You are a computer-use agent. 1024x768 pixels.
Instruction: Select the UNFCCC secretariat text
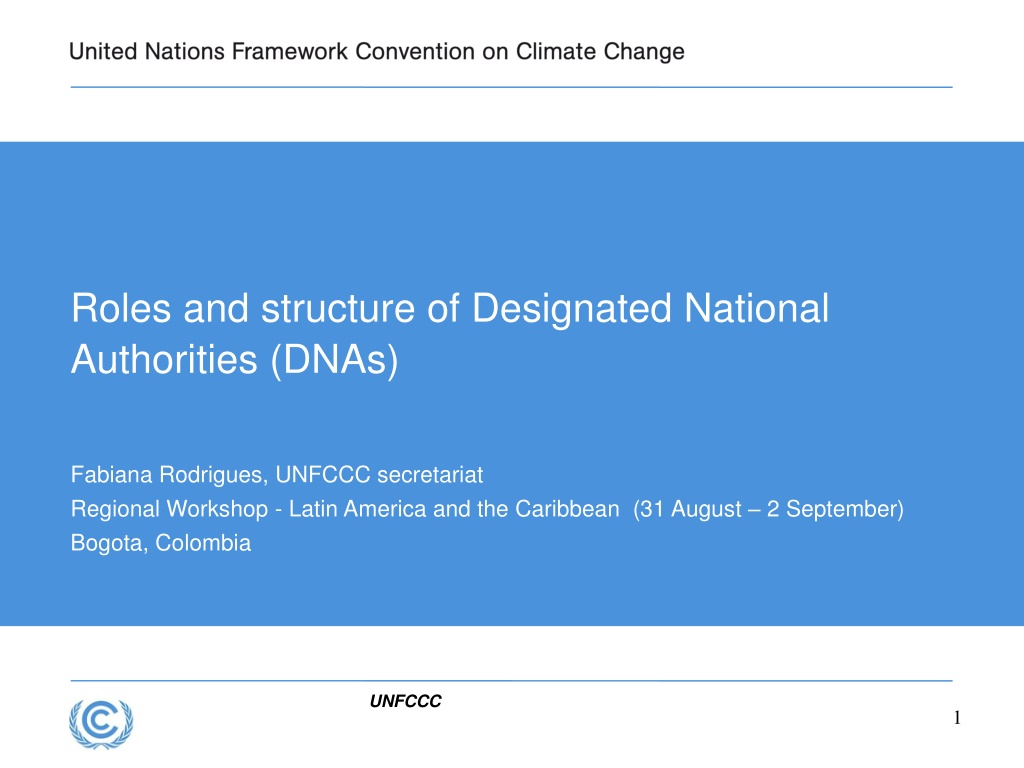pyautogui.click(x=379, y=475)
